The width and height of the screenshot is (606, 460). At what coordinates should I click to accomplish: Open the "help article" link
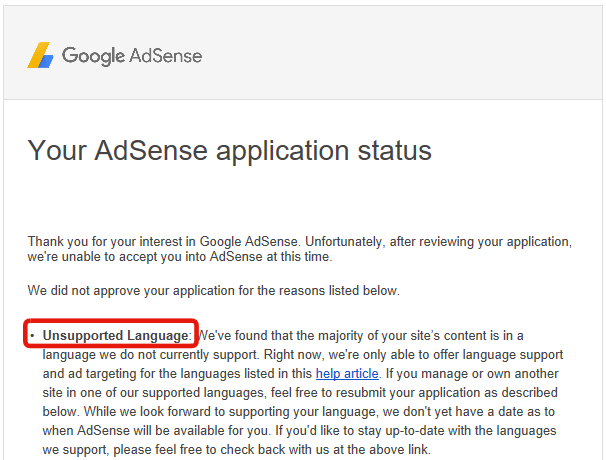click(347, 374)
